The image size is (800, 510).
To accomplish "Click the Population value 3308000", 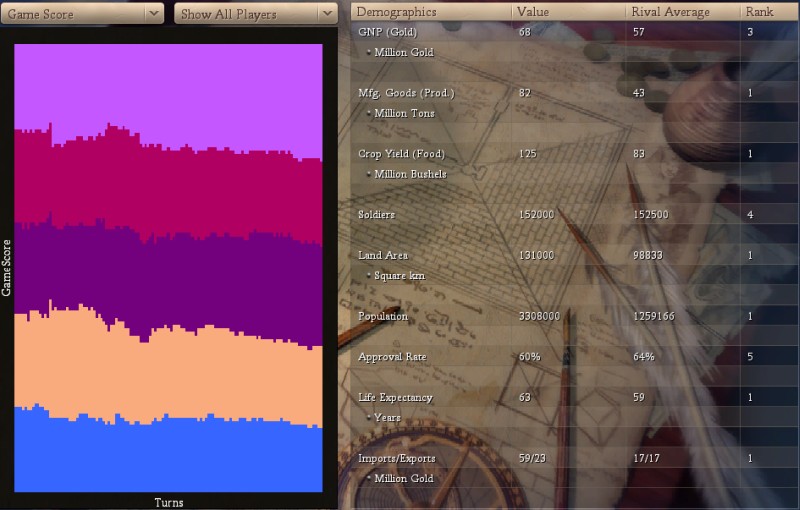I will pyautogui.click(x=540, y=316).
